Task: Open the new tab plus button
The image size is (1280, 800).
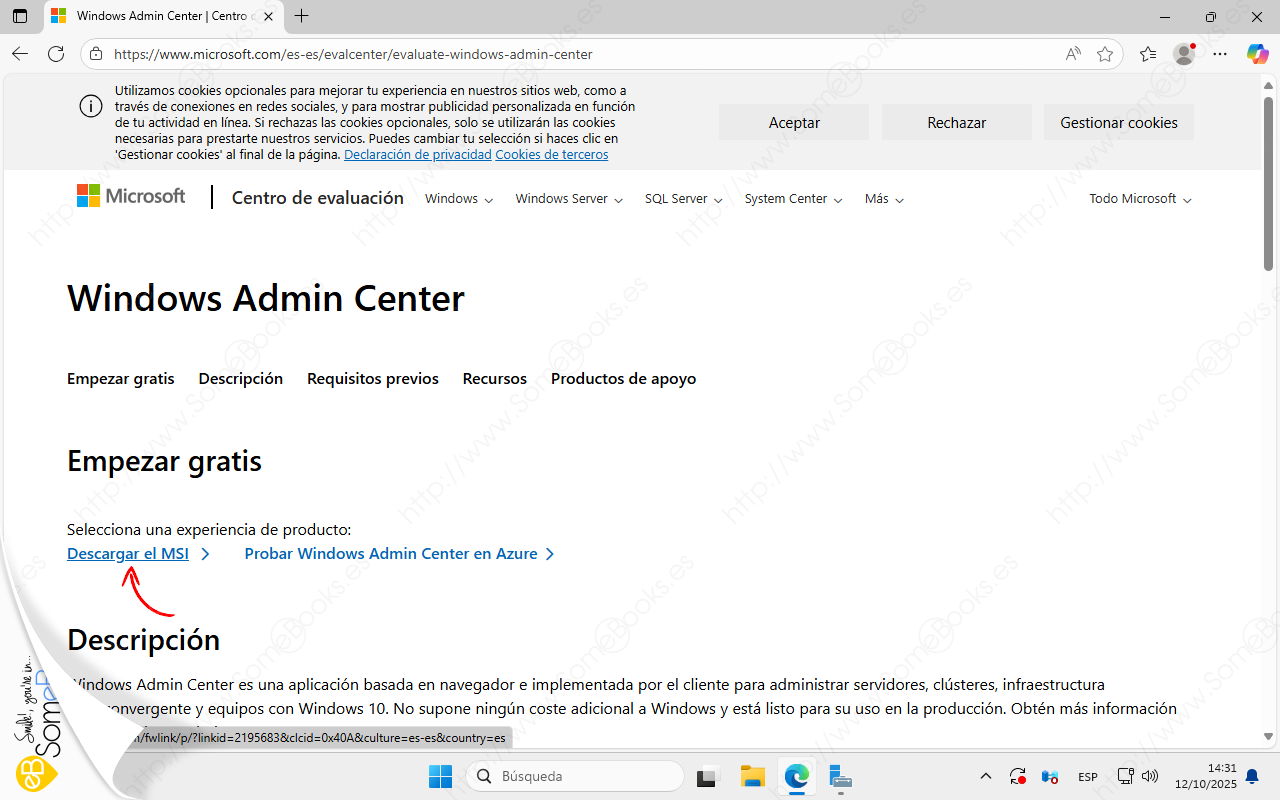Action: (x=302, y=16)
